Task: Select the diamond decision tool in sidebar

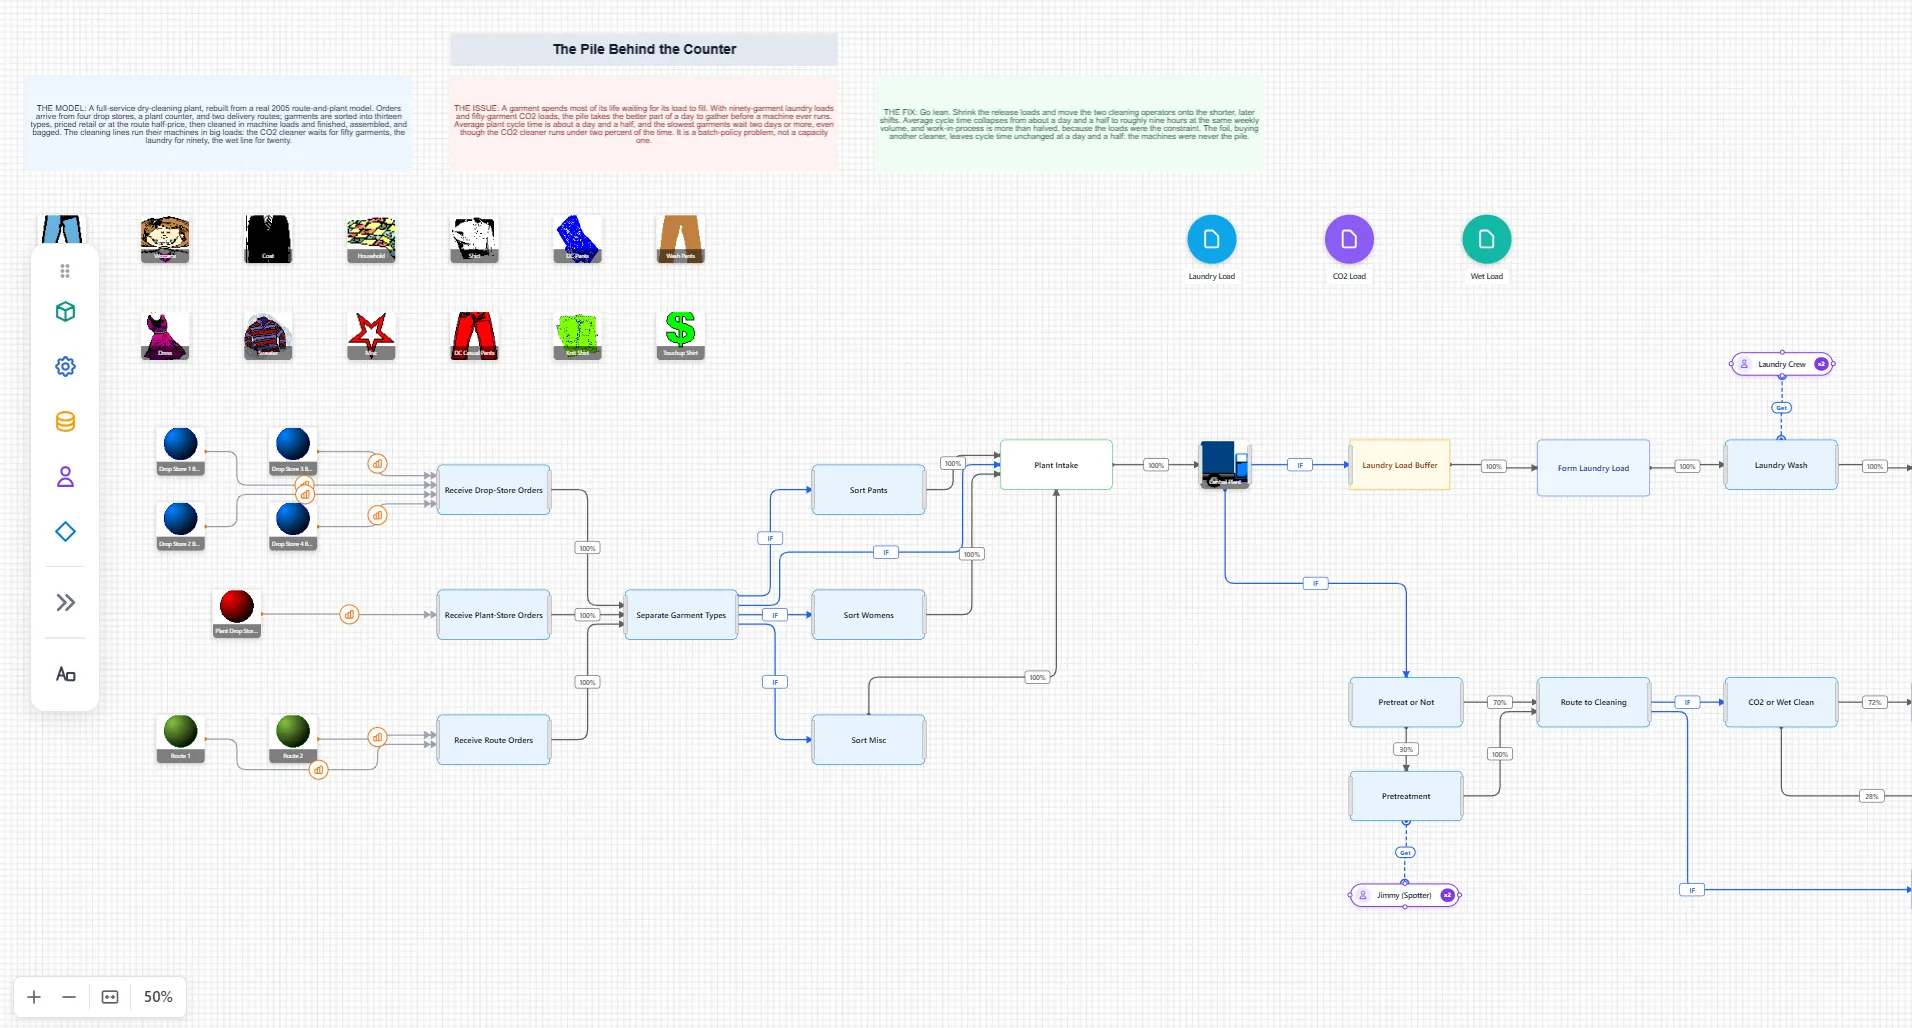Action: click(x=65, y=532)
